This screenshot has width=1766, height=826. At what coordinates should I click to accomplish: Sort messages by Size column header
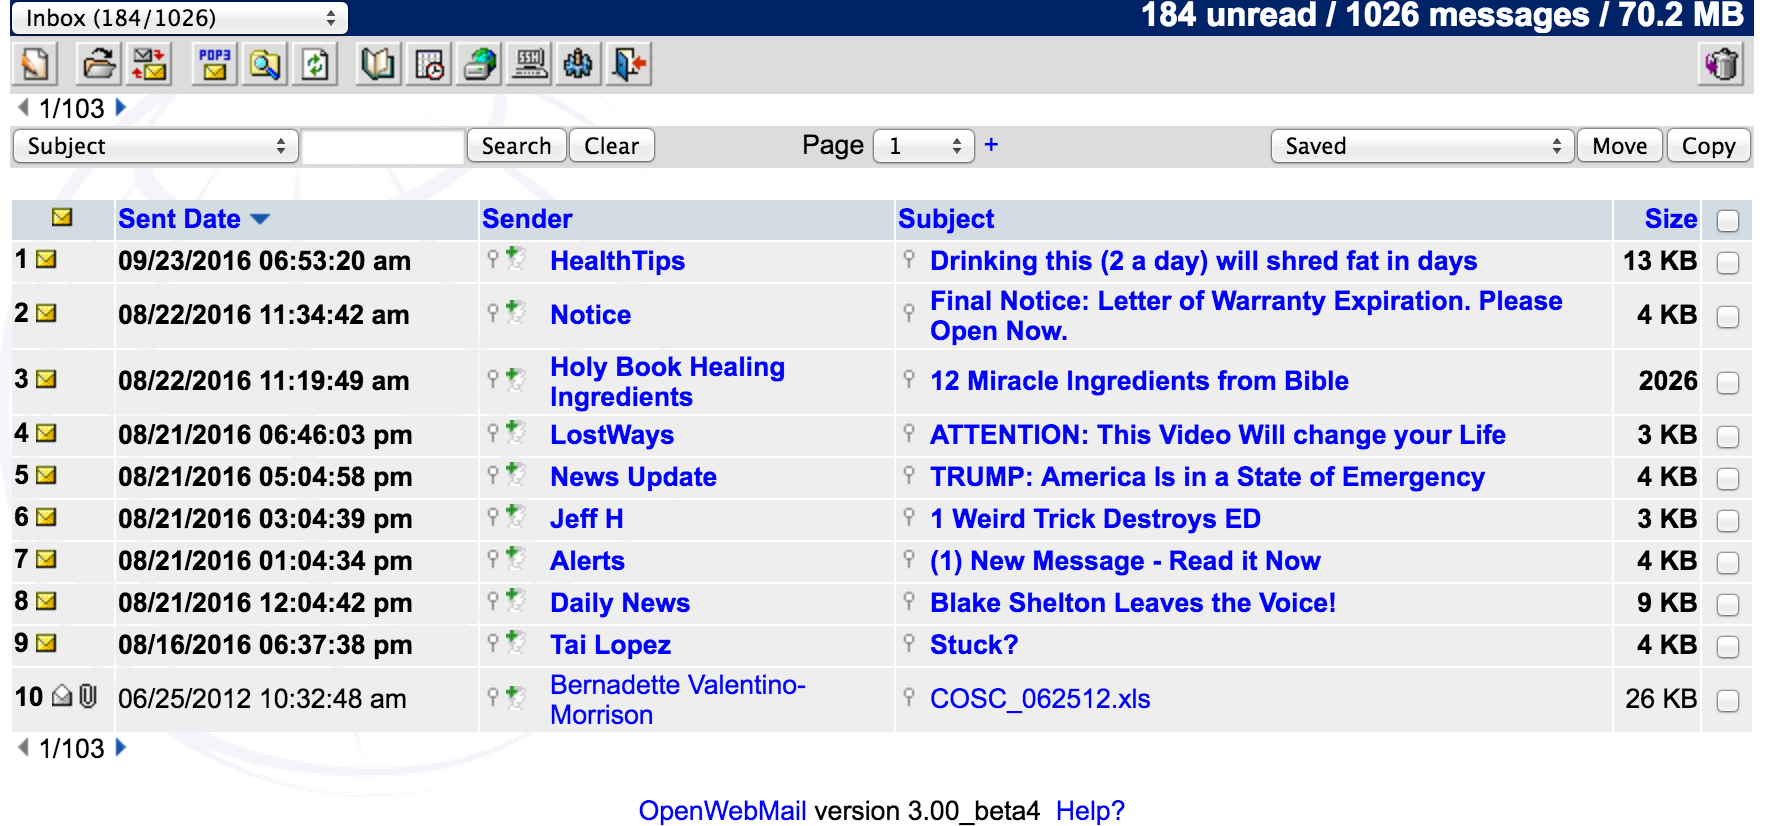click(x=1670, y=219)
